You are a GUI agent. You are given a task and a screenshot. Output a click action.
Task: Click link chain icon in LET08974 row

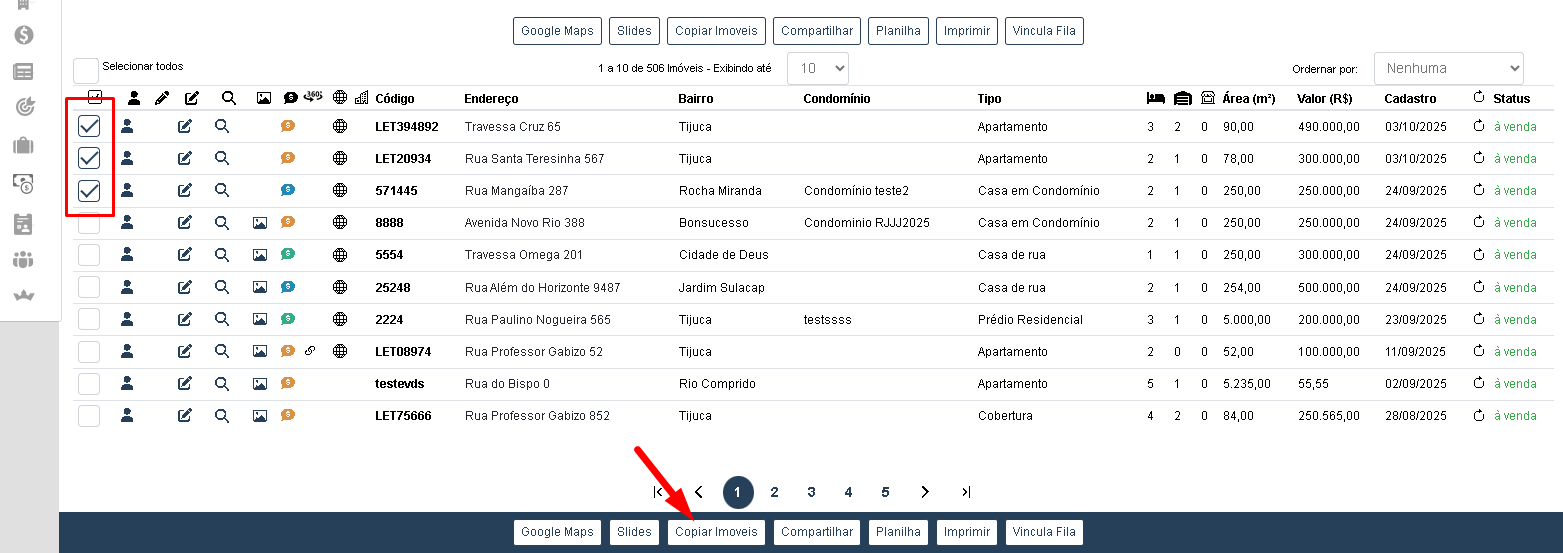click(310, 351)
